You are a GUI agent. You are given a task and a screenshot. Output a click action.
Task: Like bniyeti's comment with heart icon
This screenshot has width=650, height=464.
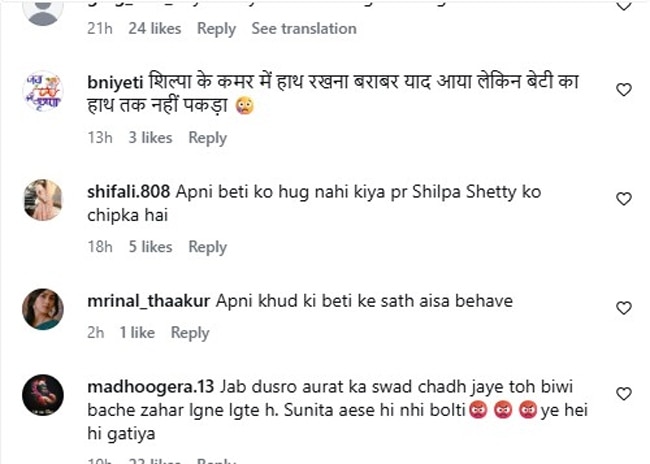[x=623, y=90]
